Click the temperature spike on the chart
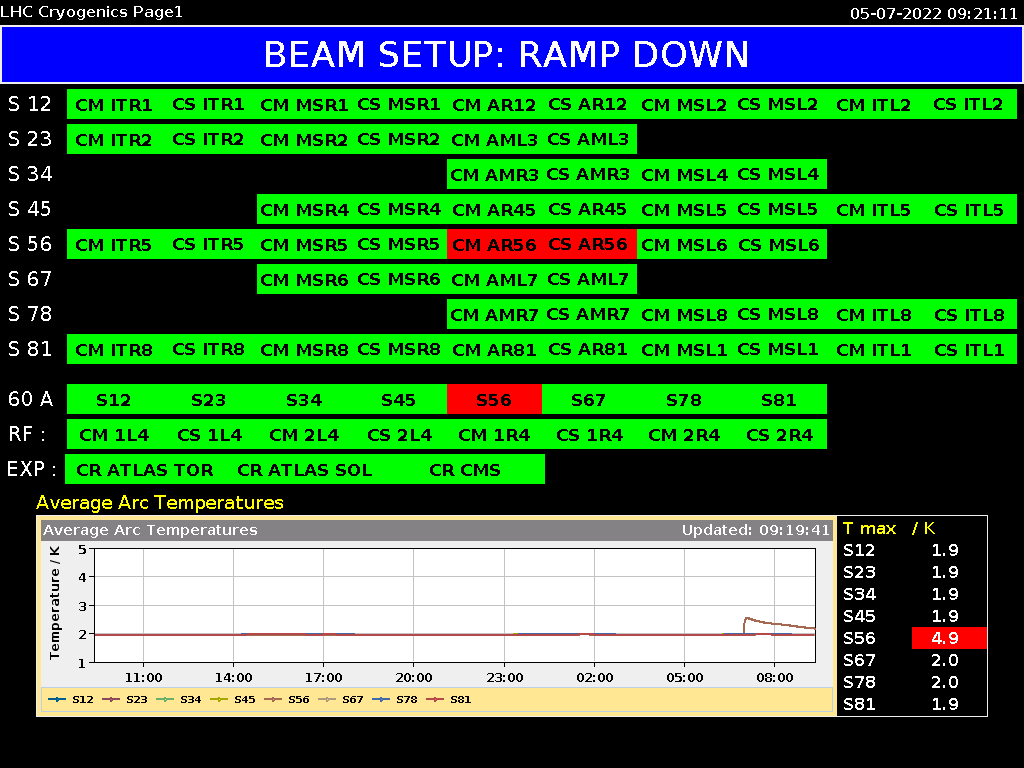The height and width of the screenshot is (768, 1024). (746, 618)
